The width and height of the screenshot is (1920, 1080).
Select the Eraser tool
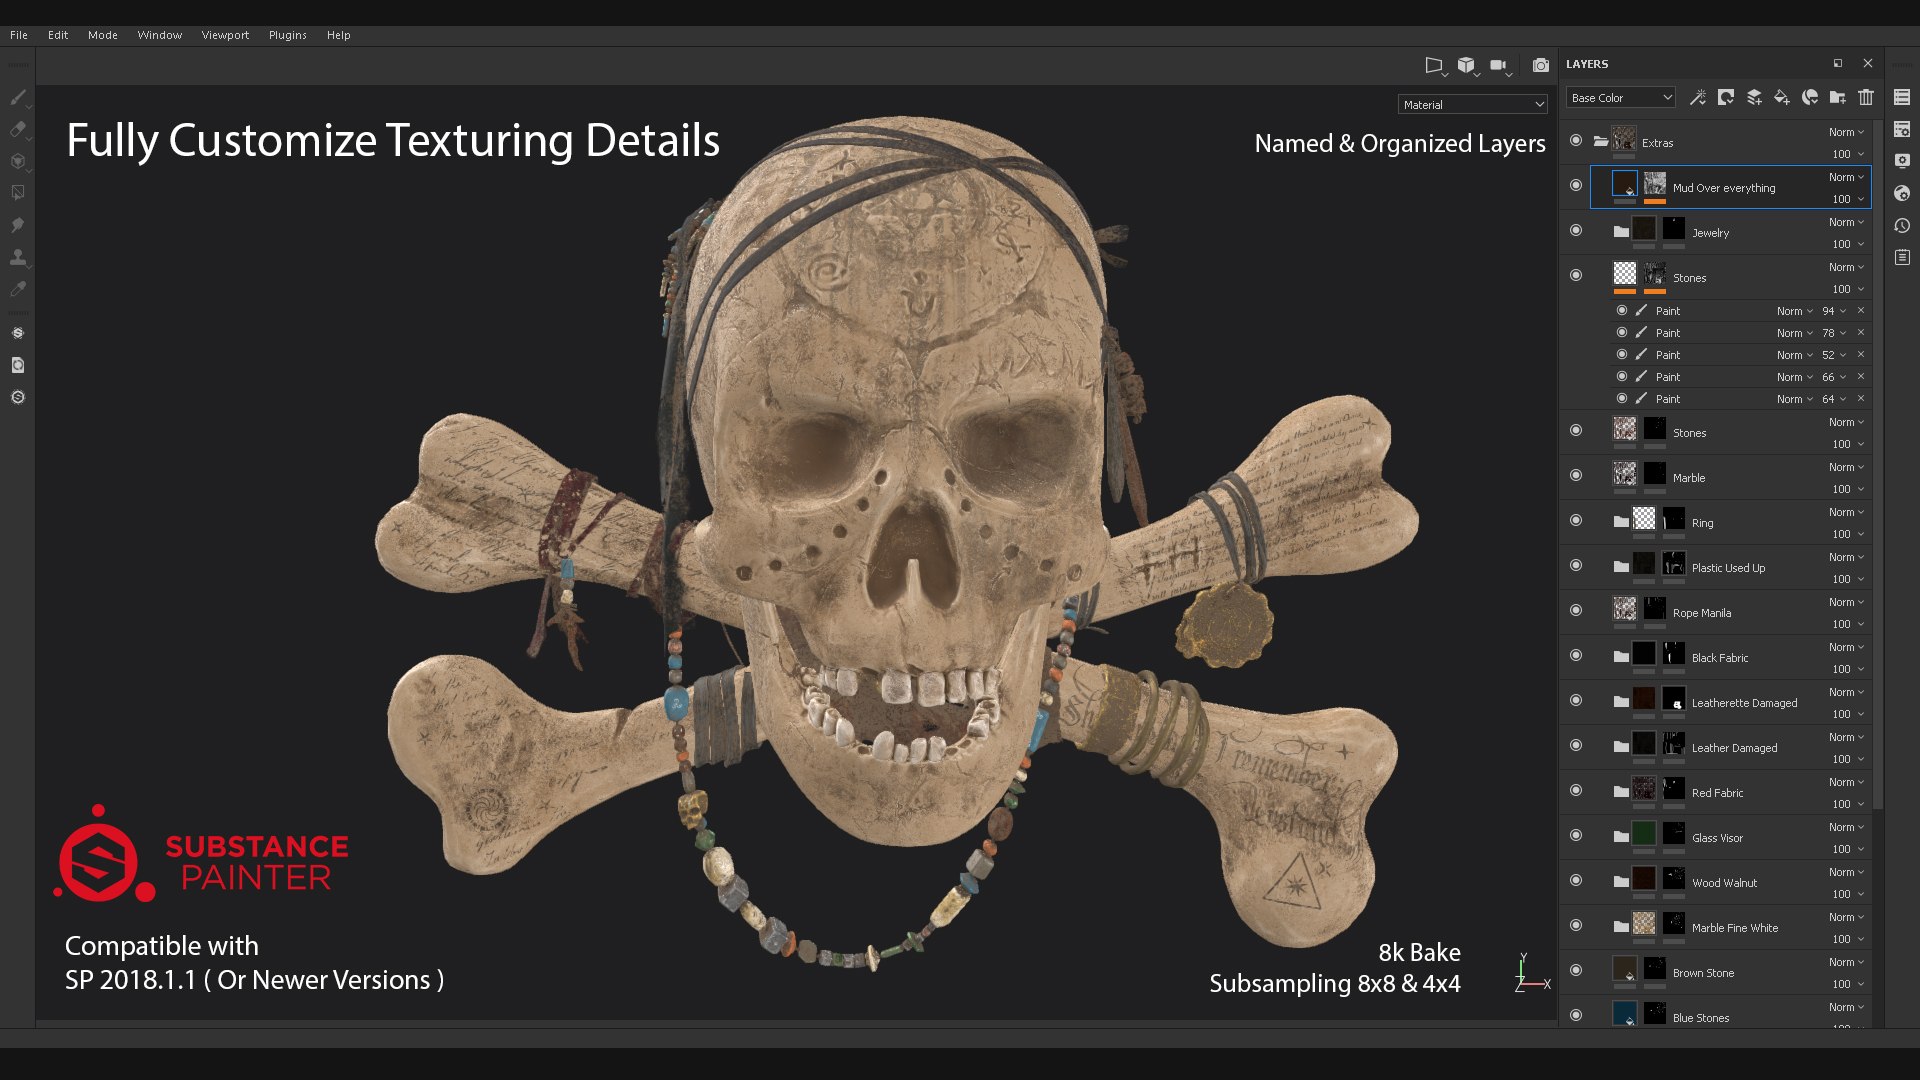18,129
